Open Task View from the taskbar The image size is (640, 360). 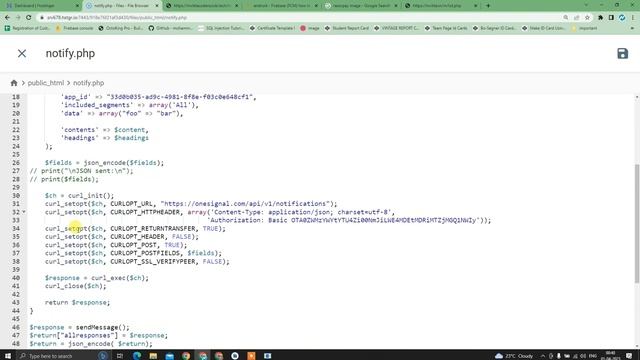pos(120,356)
